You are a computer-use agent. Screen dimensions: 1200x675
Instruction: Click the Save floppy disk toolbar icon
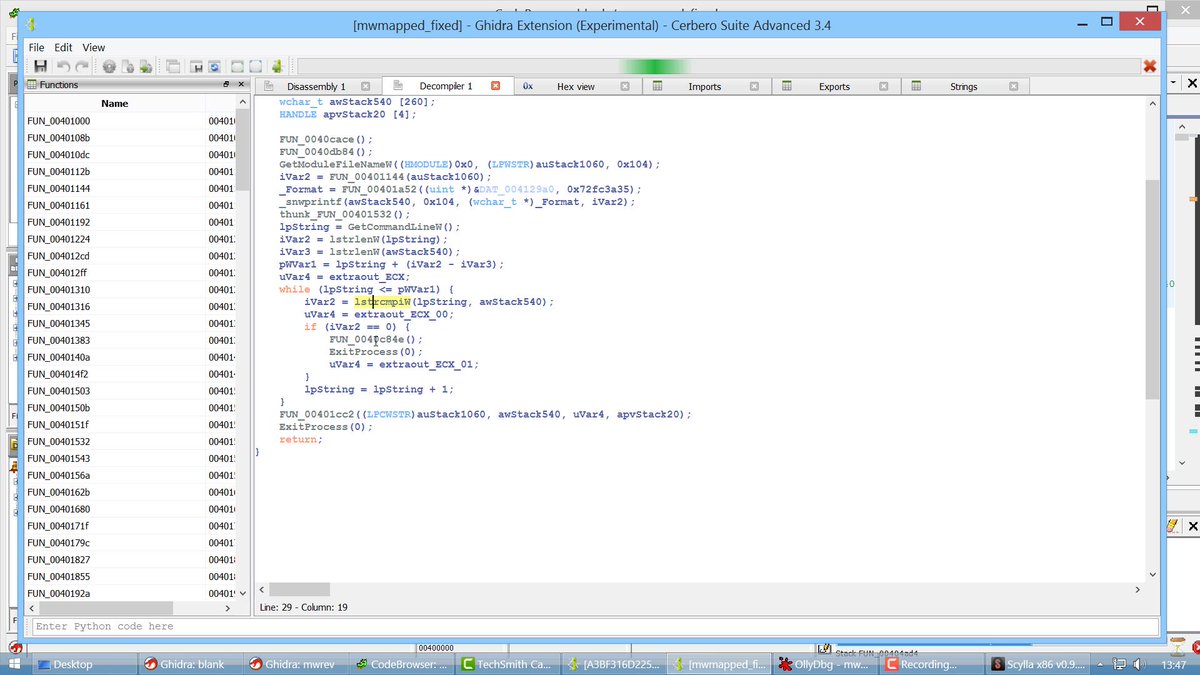40,66
